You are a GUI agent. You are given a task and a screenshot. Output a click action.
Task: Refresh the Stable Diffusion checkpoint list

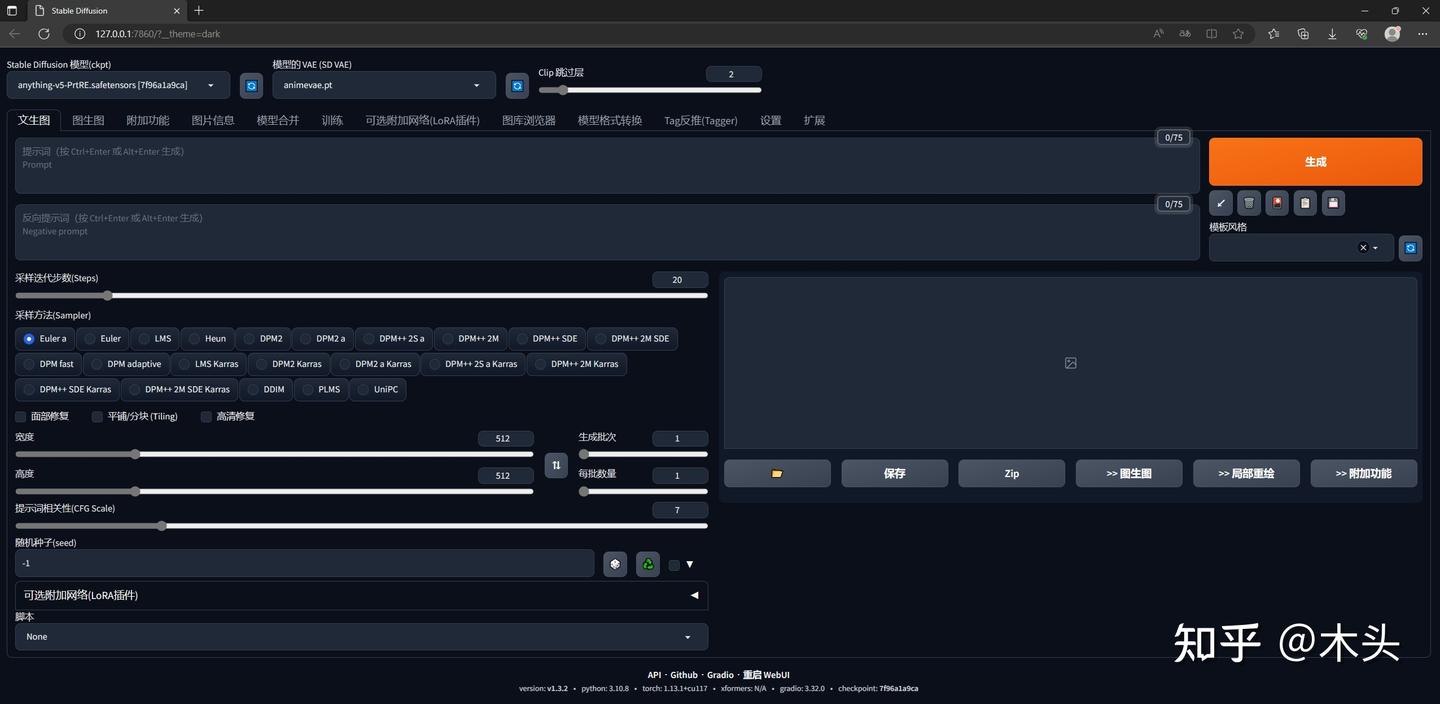click(x=251, y=86)
